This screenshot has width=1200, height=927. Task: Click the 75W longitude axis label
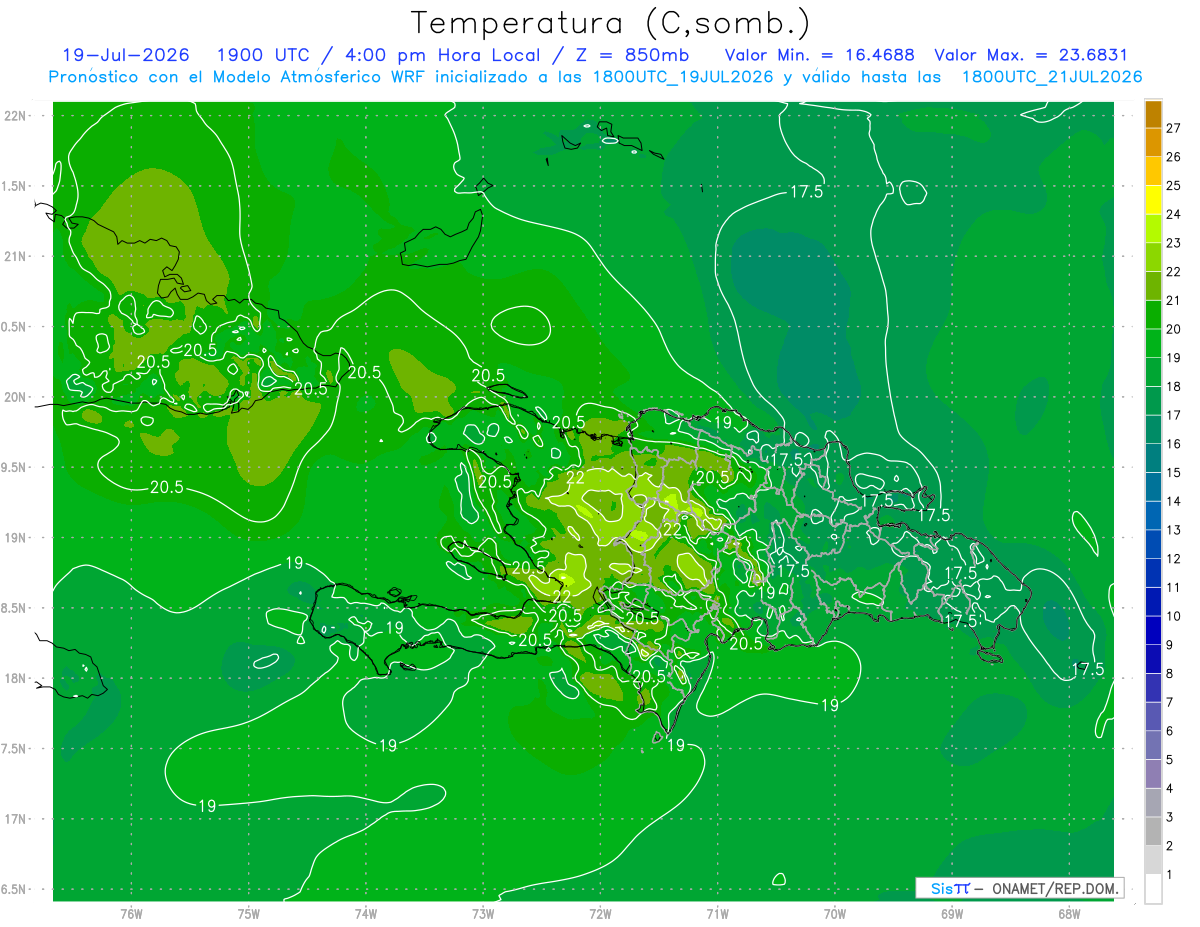pyautogui.click(x=249, y=913)
